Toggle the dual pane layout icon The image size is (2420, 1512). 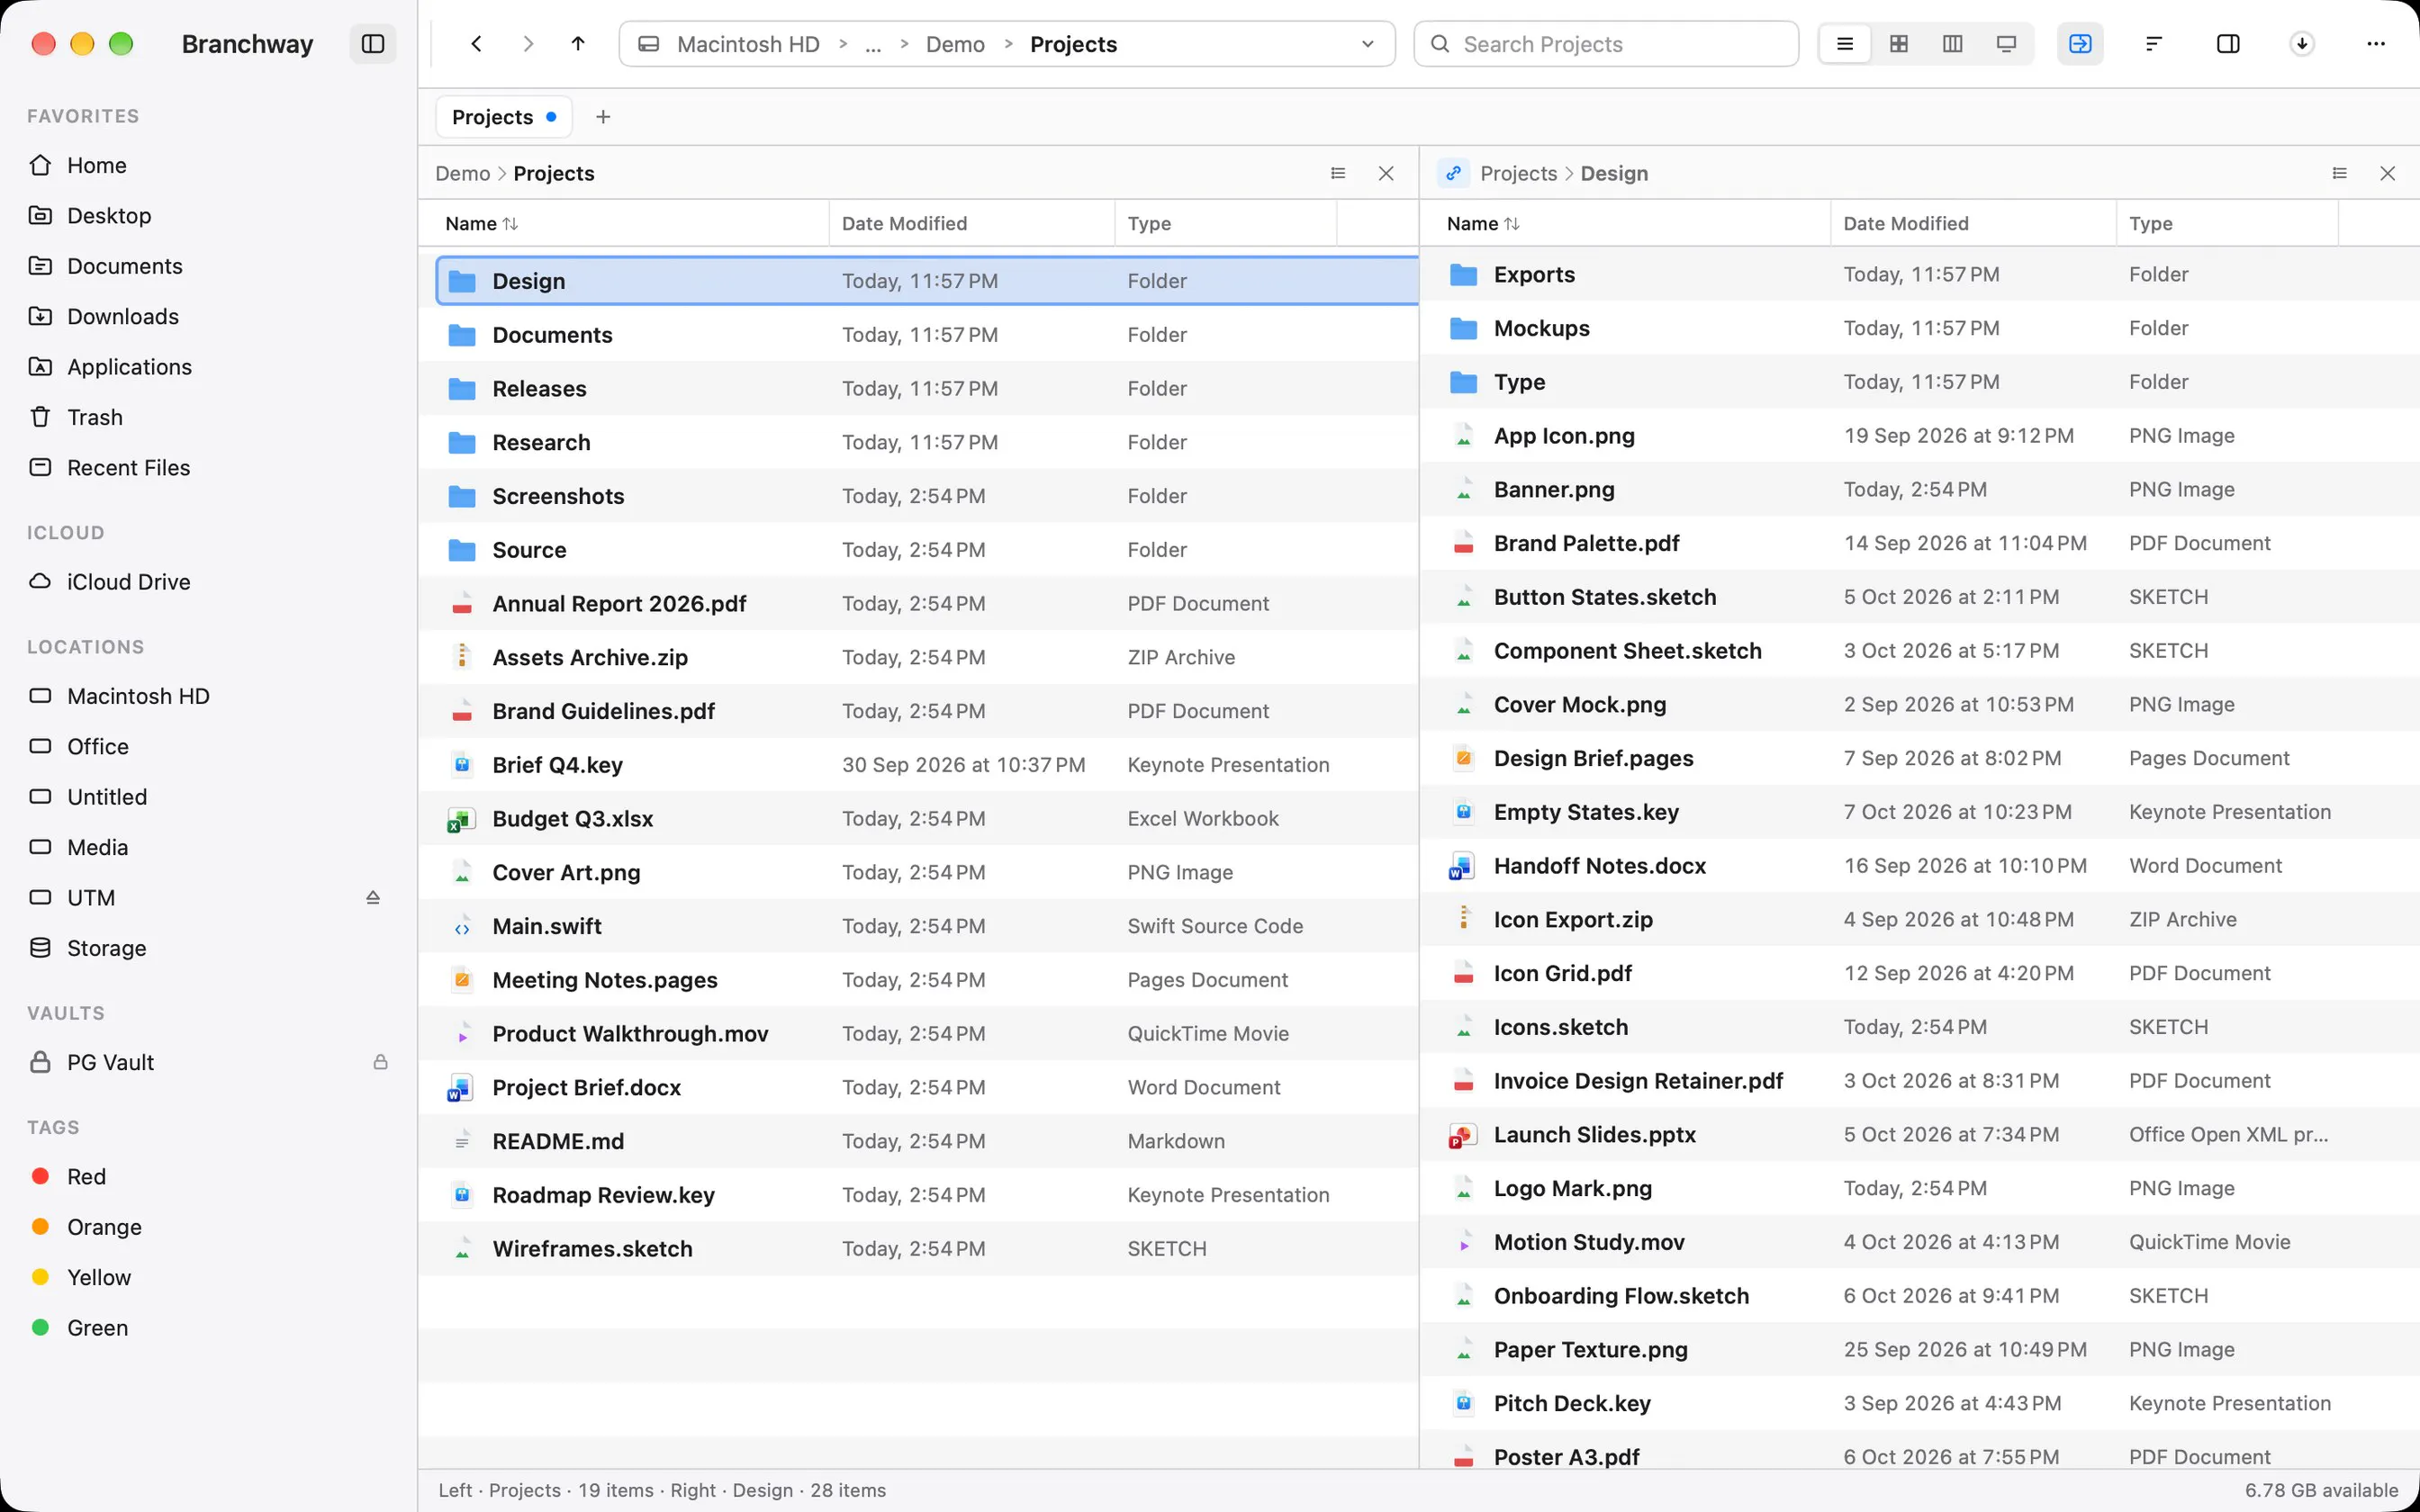coord(2228,44)
